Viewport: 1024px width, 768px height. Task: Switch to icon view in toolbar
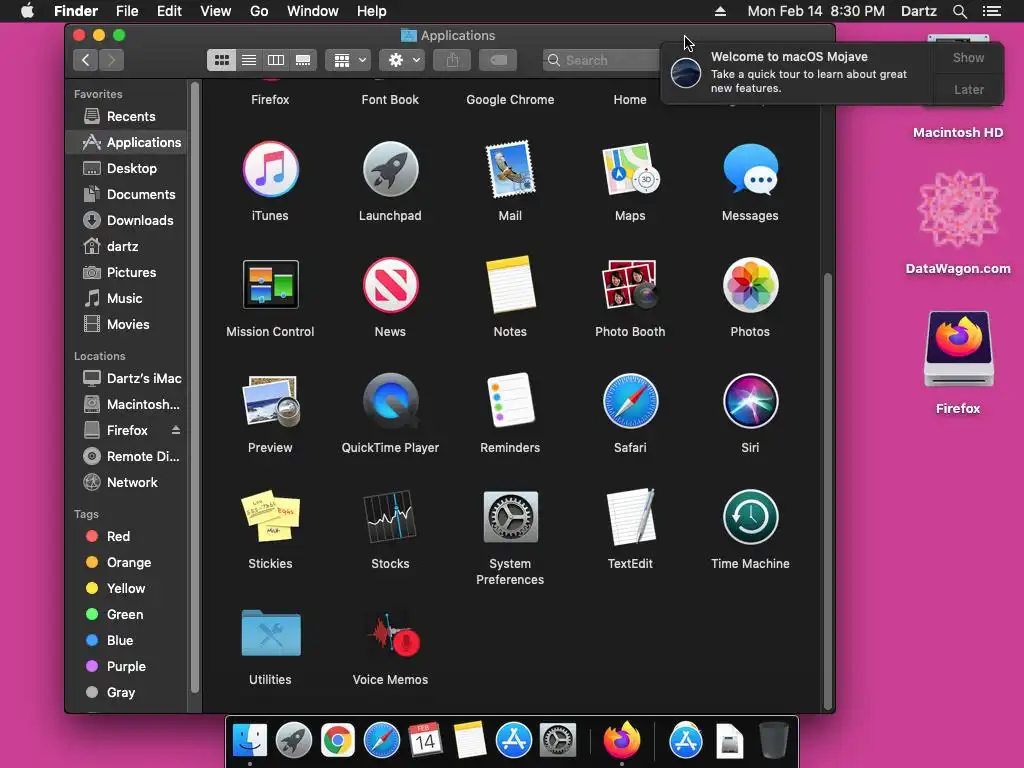(221, 60)
